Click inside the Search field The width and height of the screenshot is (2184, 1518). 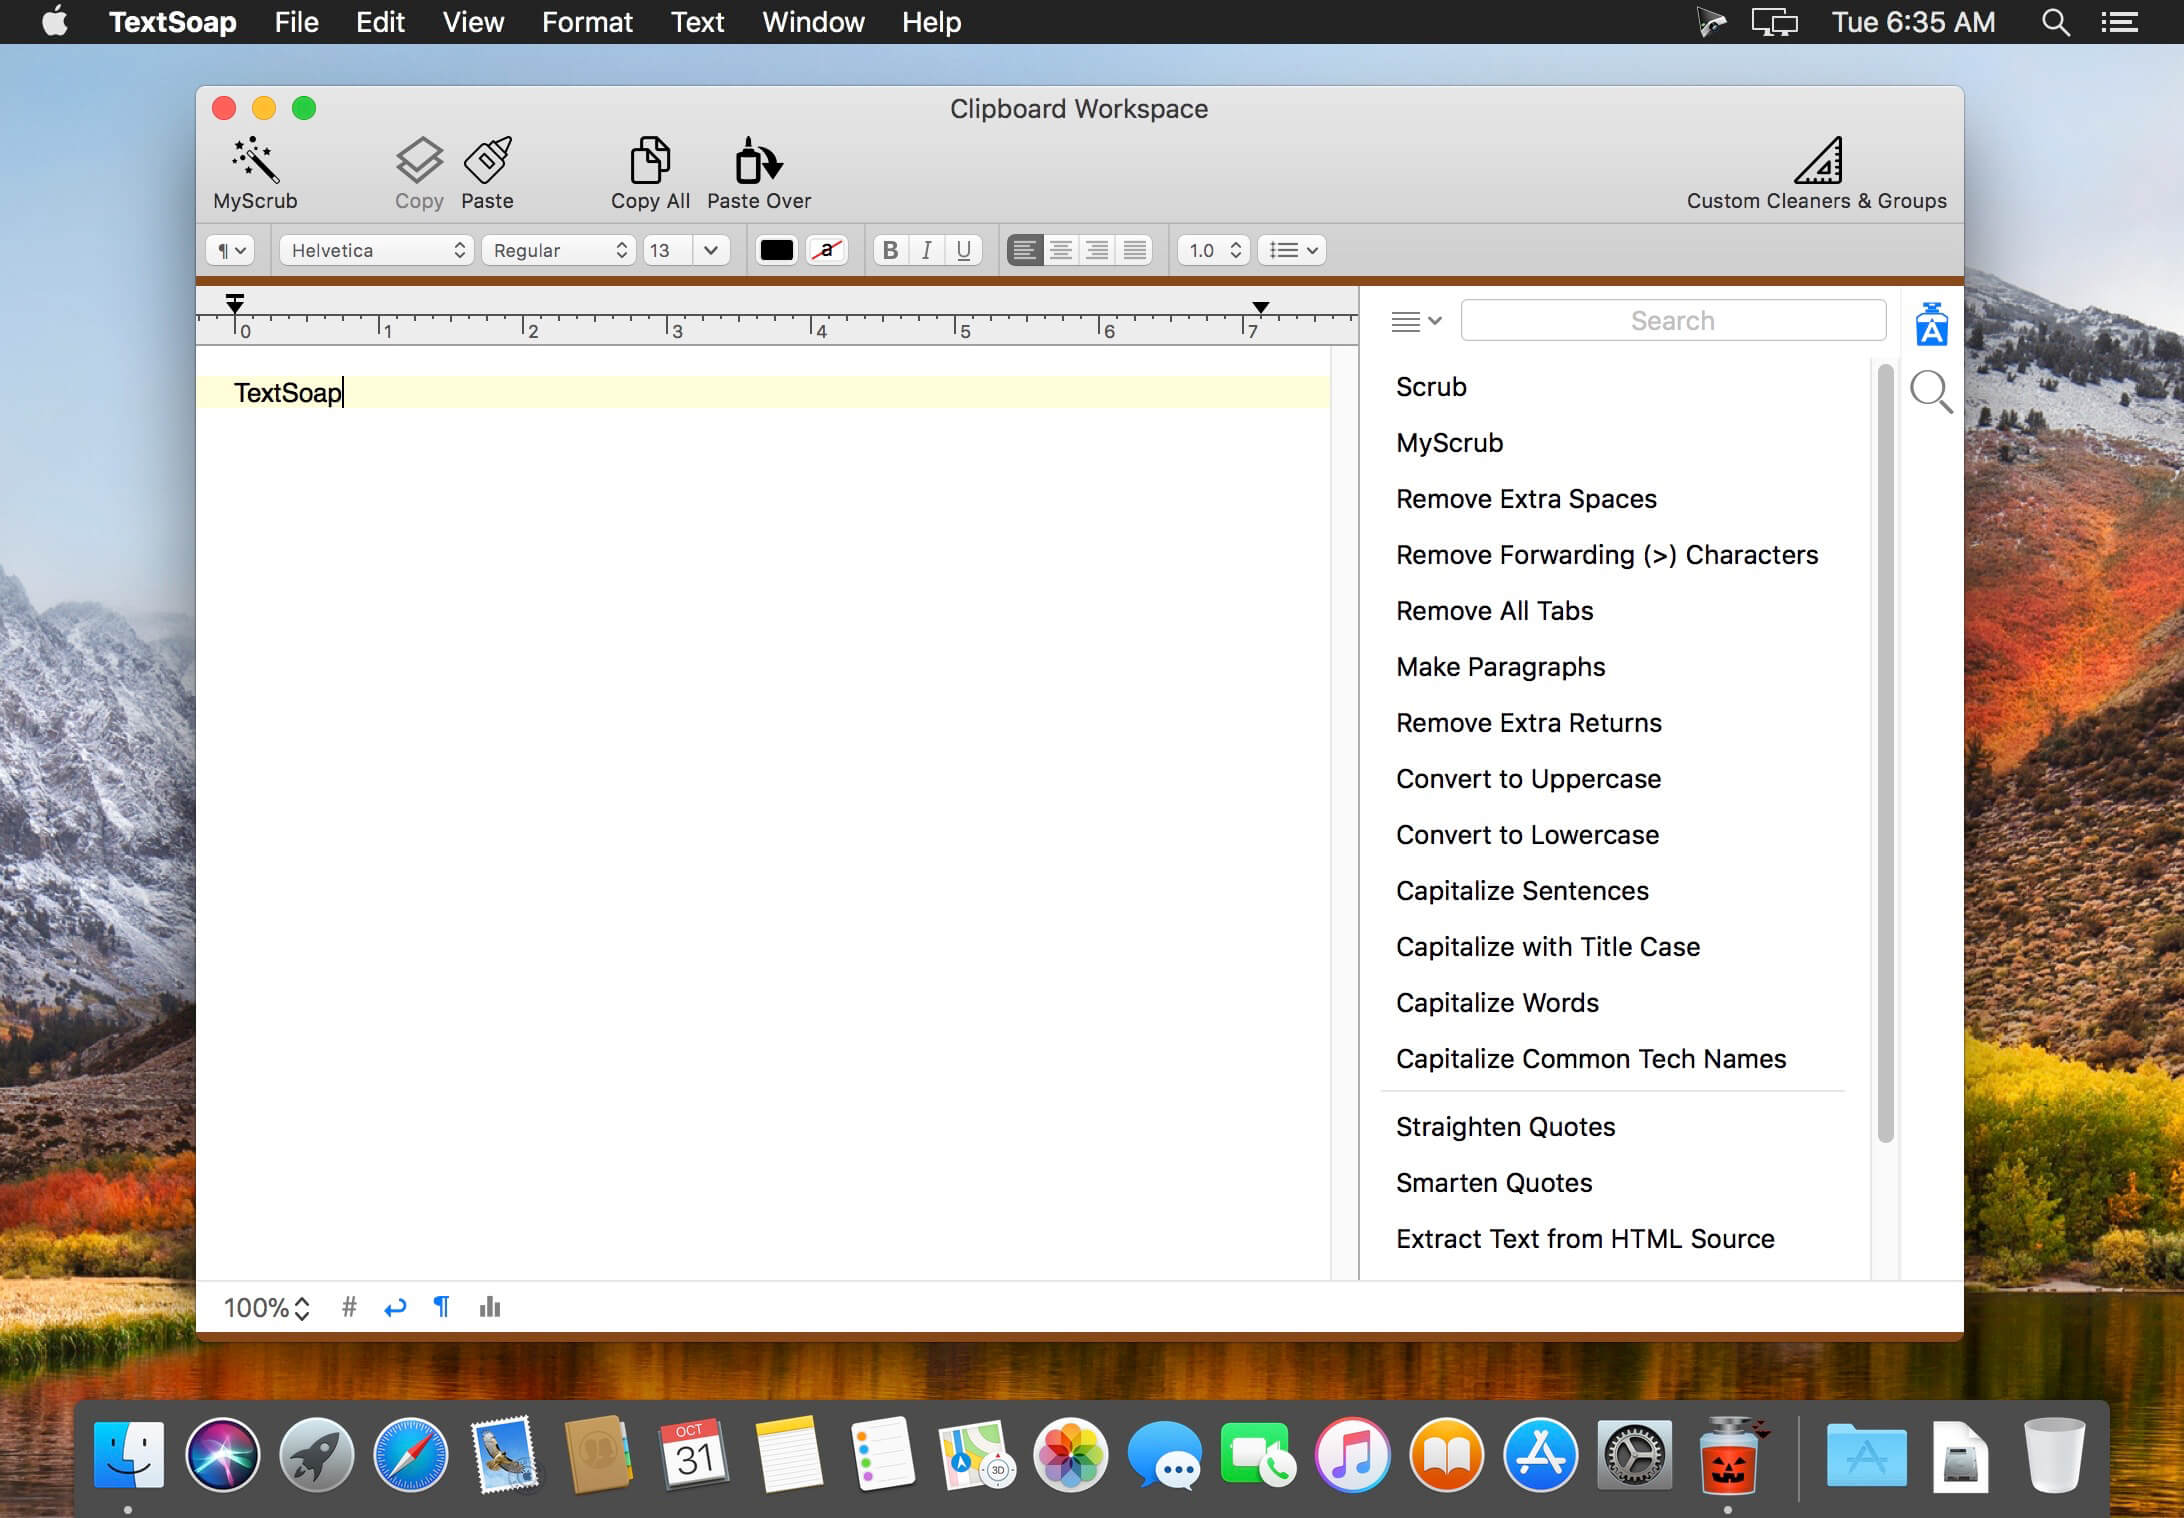1673,320
